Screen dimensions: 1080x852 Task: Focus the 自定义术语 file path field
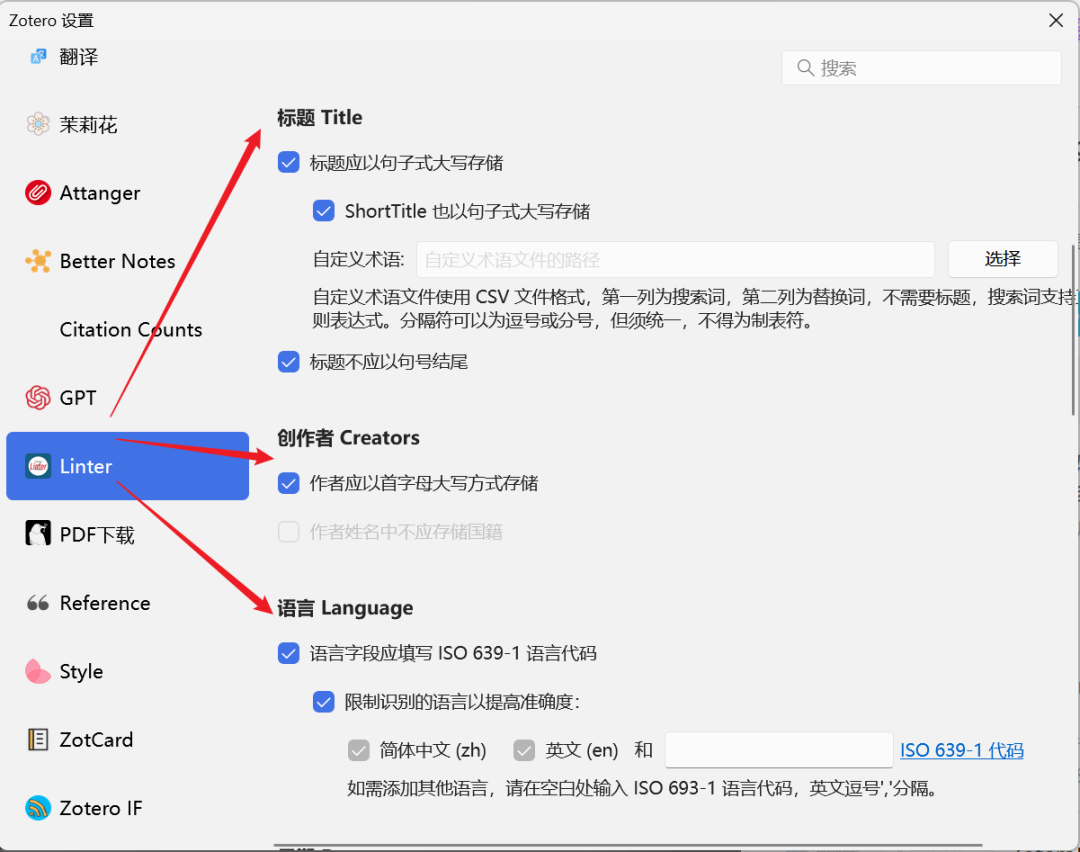(x=675, y=260)
